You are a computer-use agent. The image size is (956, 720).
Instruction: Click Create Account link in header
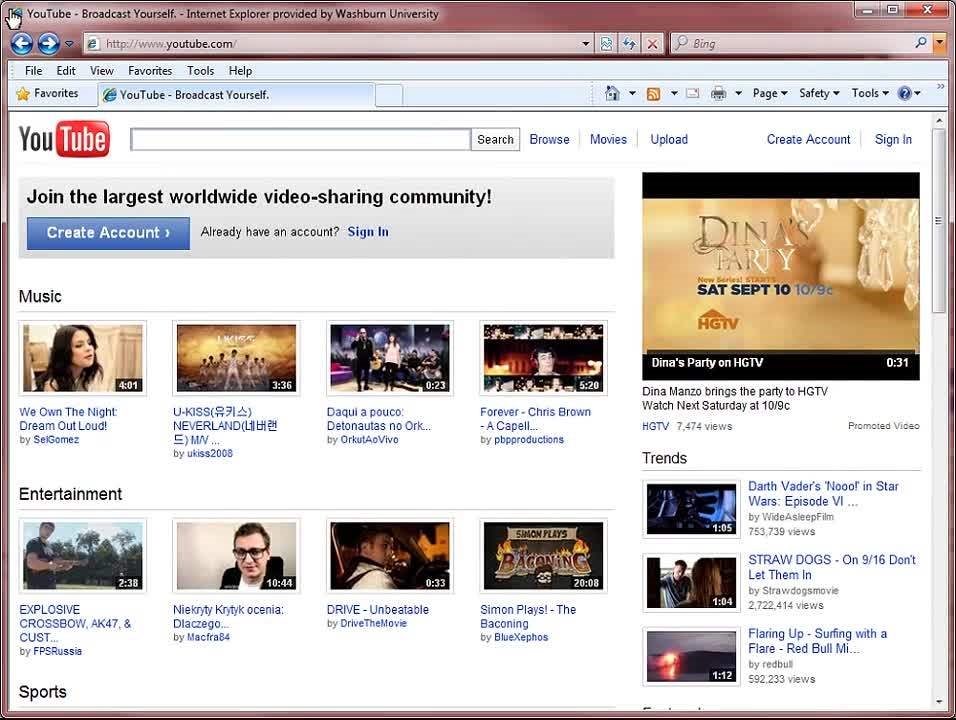pyautogui.click(x=808, y=140)
